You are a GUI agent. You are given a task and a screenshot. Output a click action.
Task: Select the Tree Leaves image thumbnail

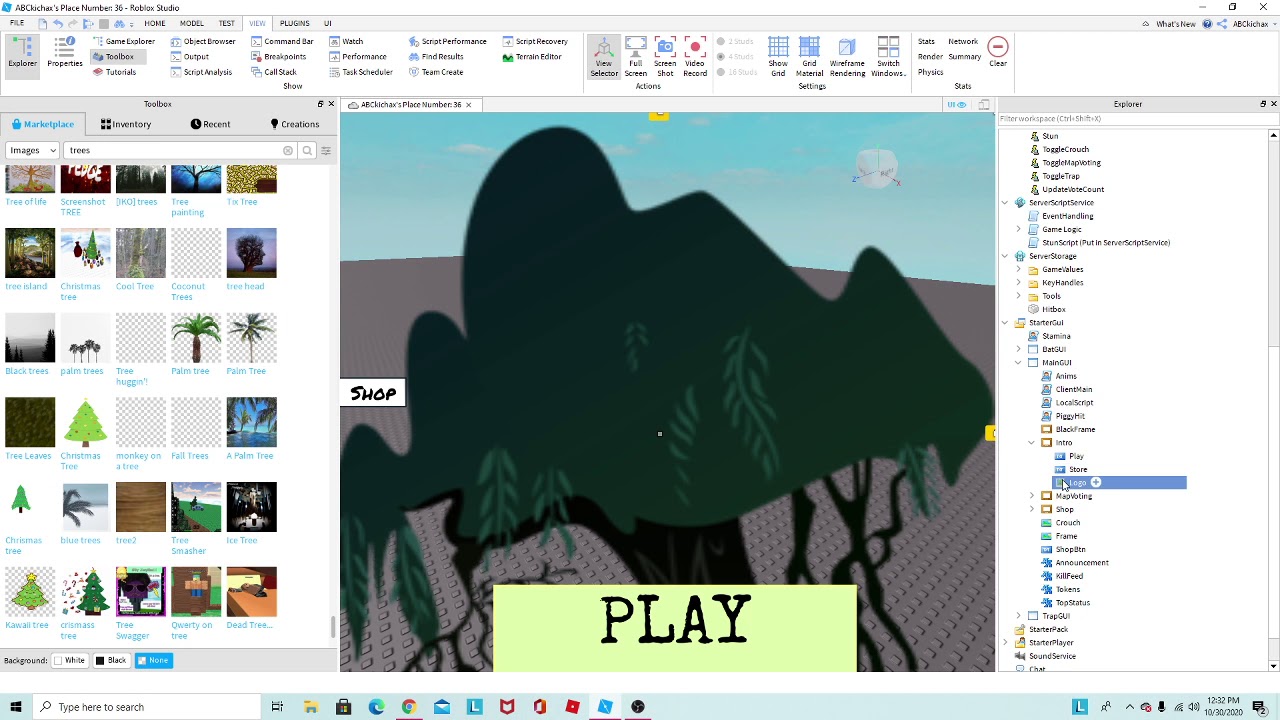(x=30, y=423)
